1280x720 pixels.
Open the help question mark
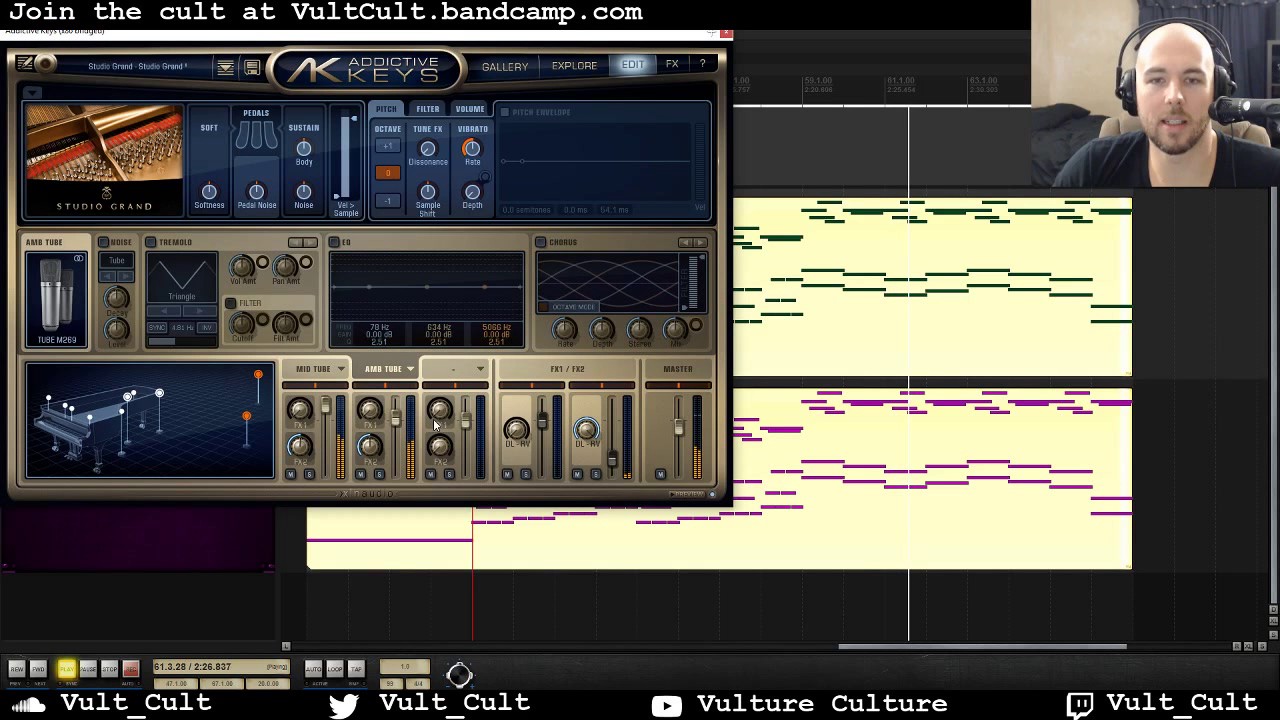[702, 64]
